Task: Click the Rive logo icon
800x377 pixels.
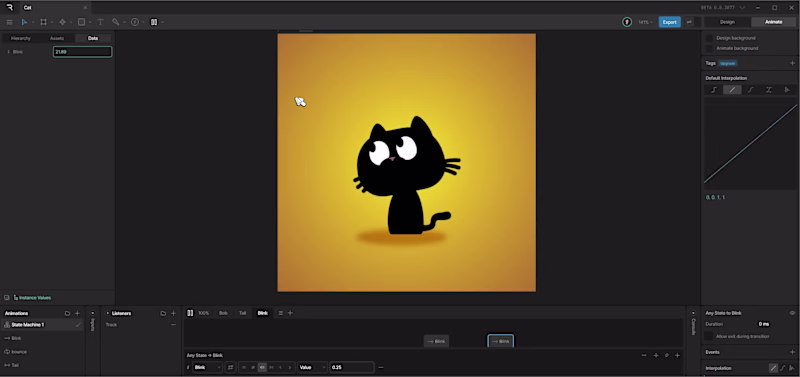Action: coord(9,7)
